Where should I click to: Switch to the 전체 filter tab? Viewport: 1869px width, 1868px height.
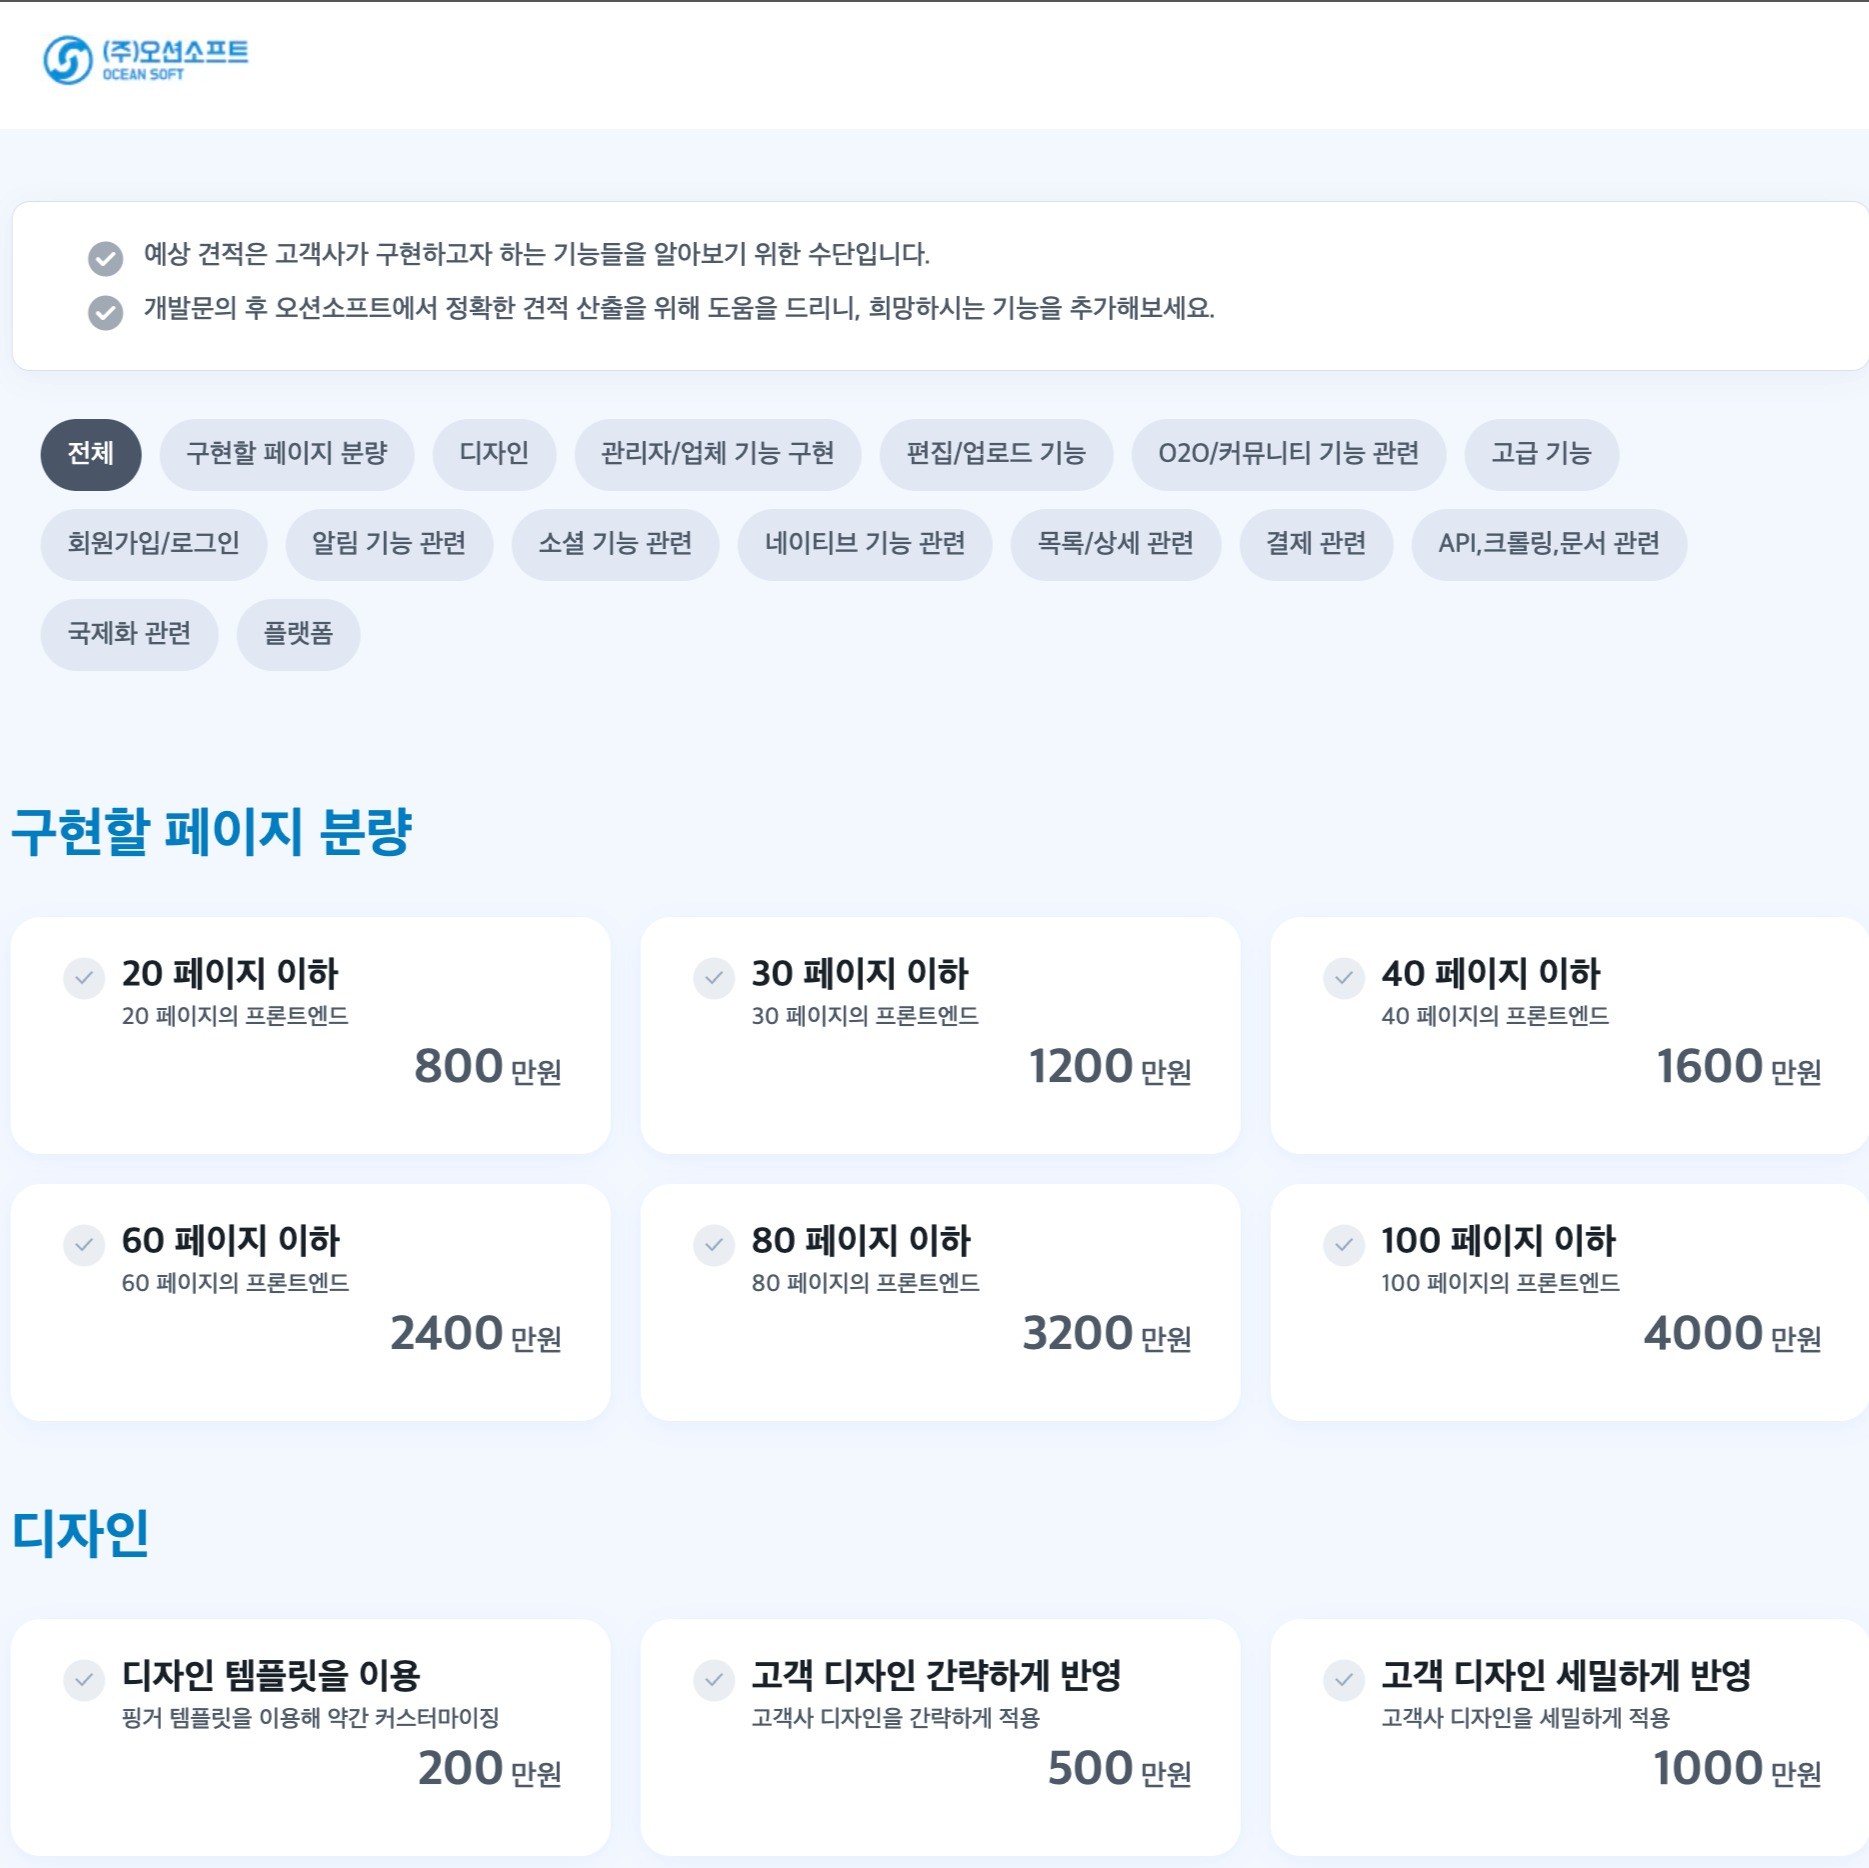(90, 454)
